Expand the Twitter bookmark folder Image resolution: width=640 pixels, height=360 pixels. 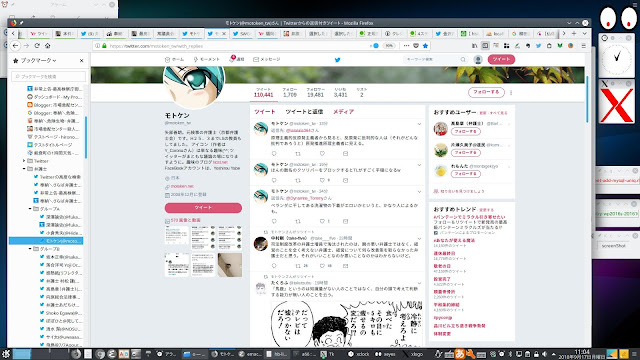[x=24, y=161]
